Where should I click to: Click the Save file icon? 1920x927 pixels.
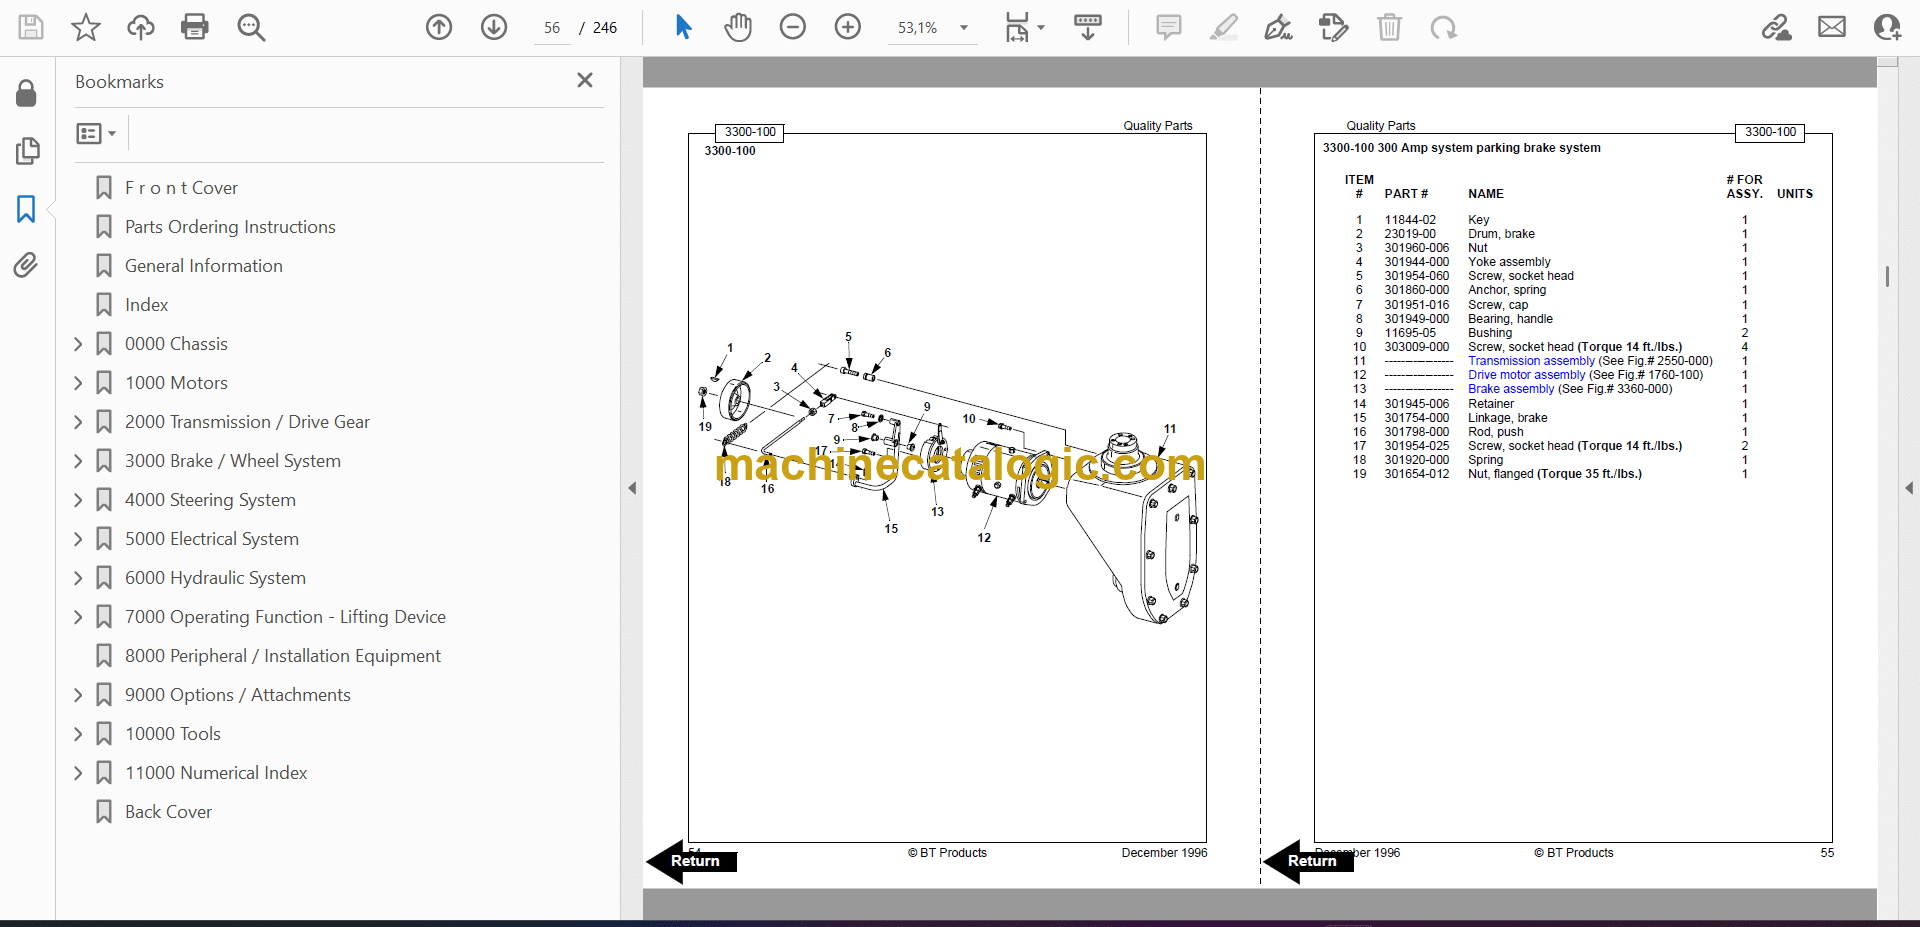coord(31,27)
